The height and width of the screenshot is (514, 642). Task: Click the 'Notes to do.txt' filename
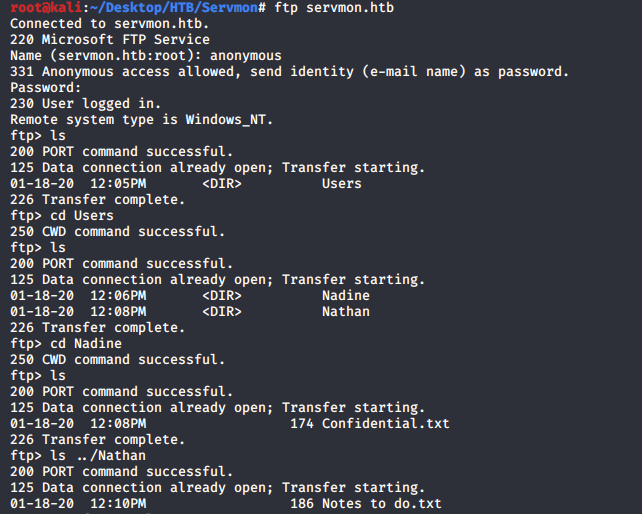click(x=382, y=503)
